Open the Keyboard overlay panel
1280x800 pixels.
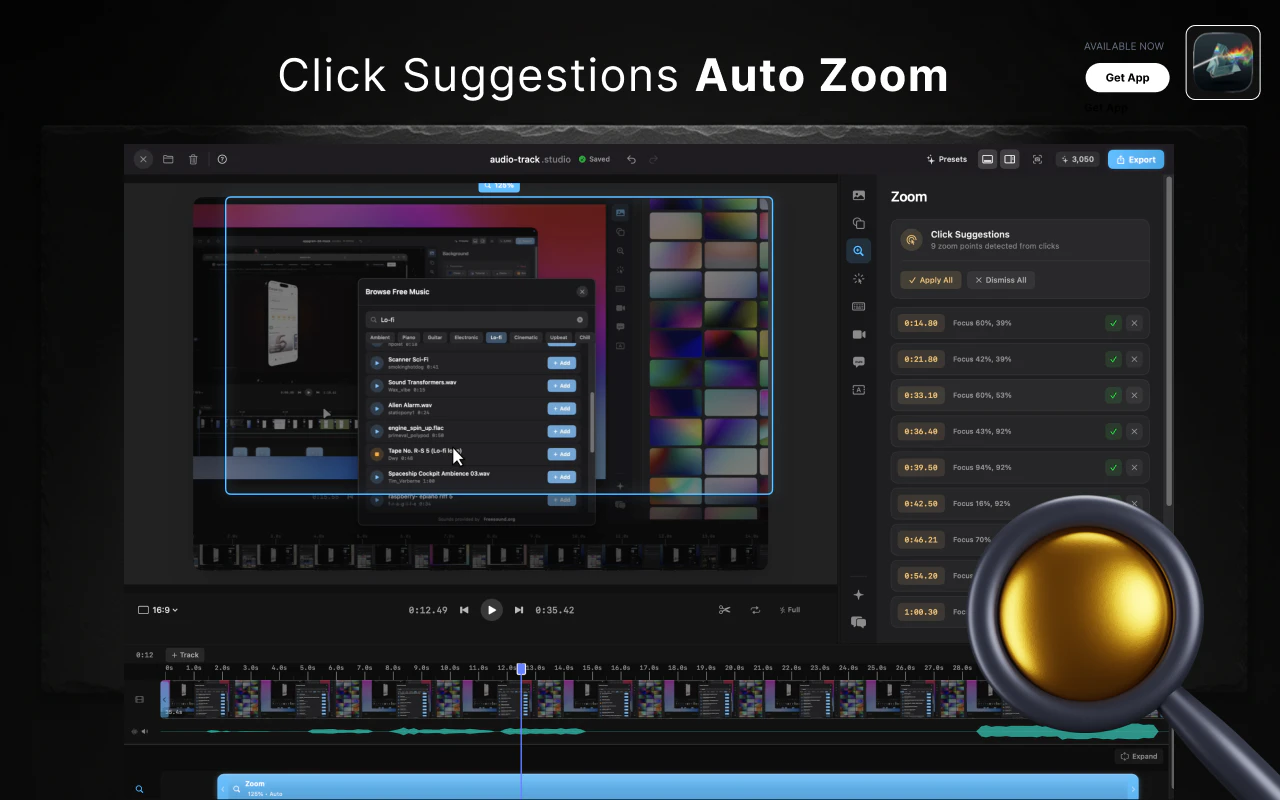tap(858, 306)
